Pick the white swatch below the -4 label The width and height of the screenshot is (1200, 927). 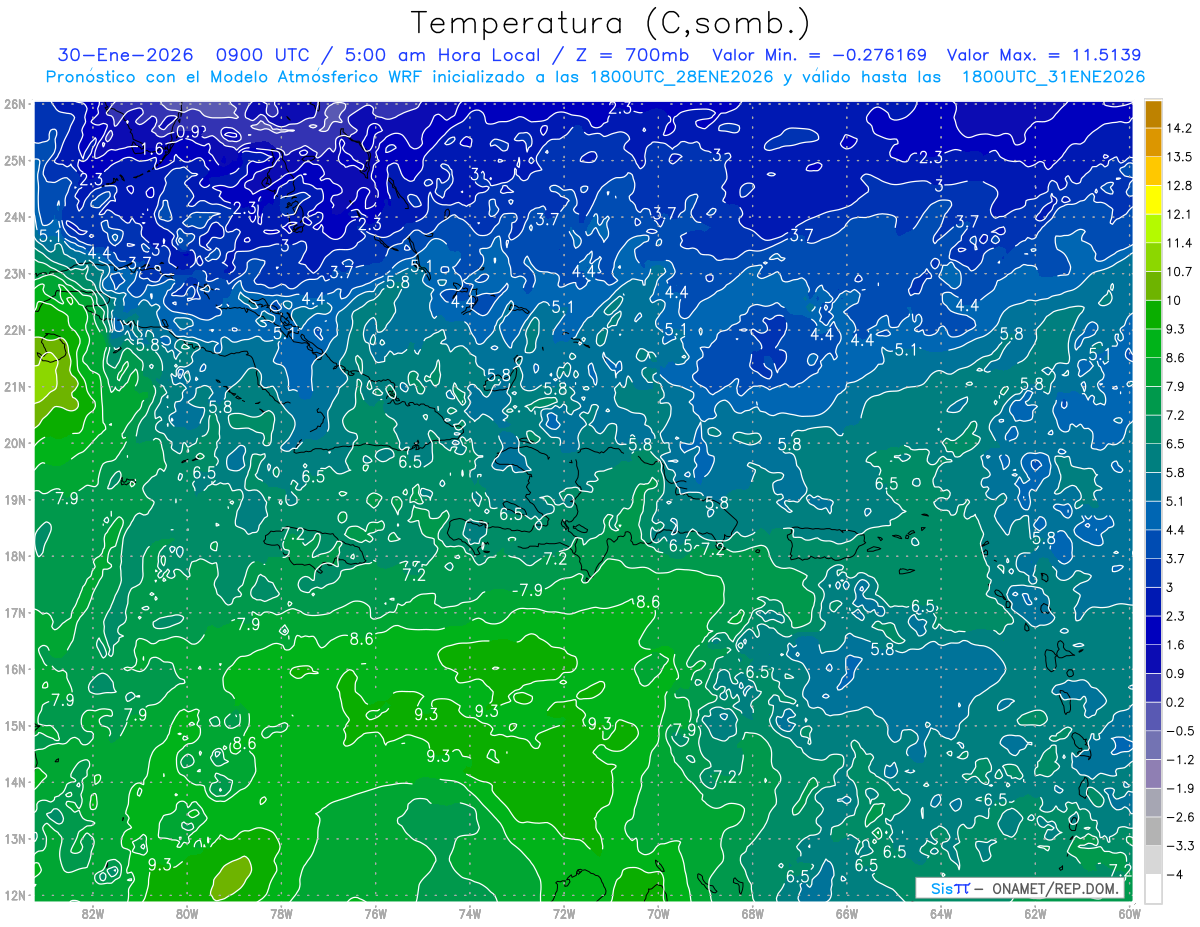(1153, 888)
